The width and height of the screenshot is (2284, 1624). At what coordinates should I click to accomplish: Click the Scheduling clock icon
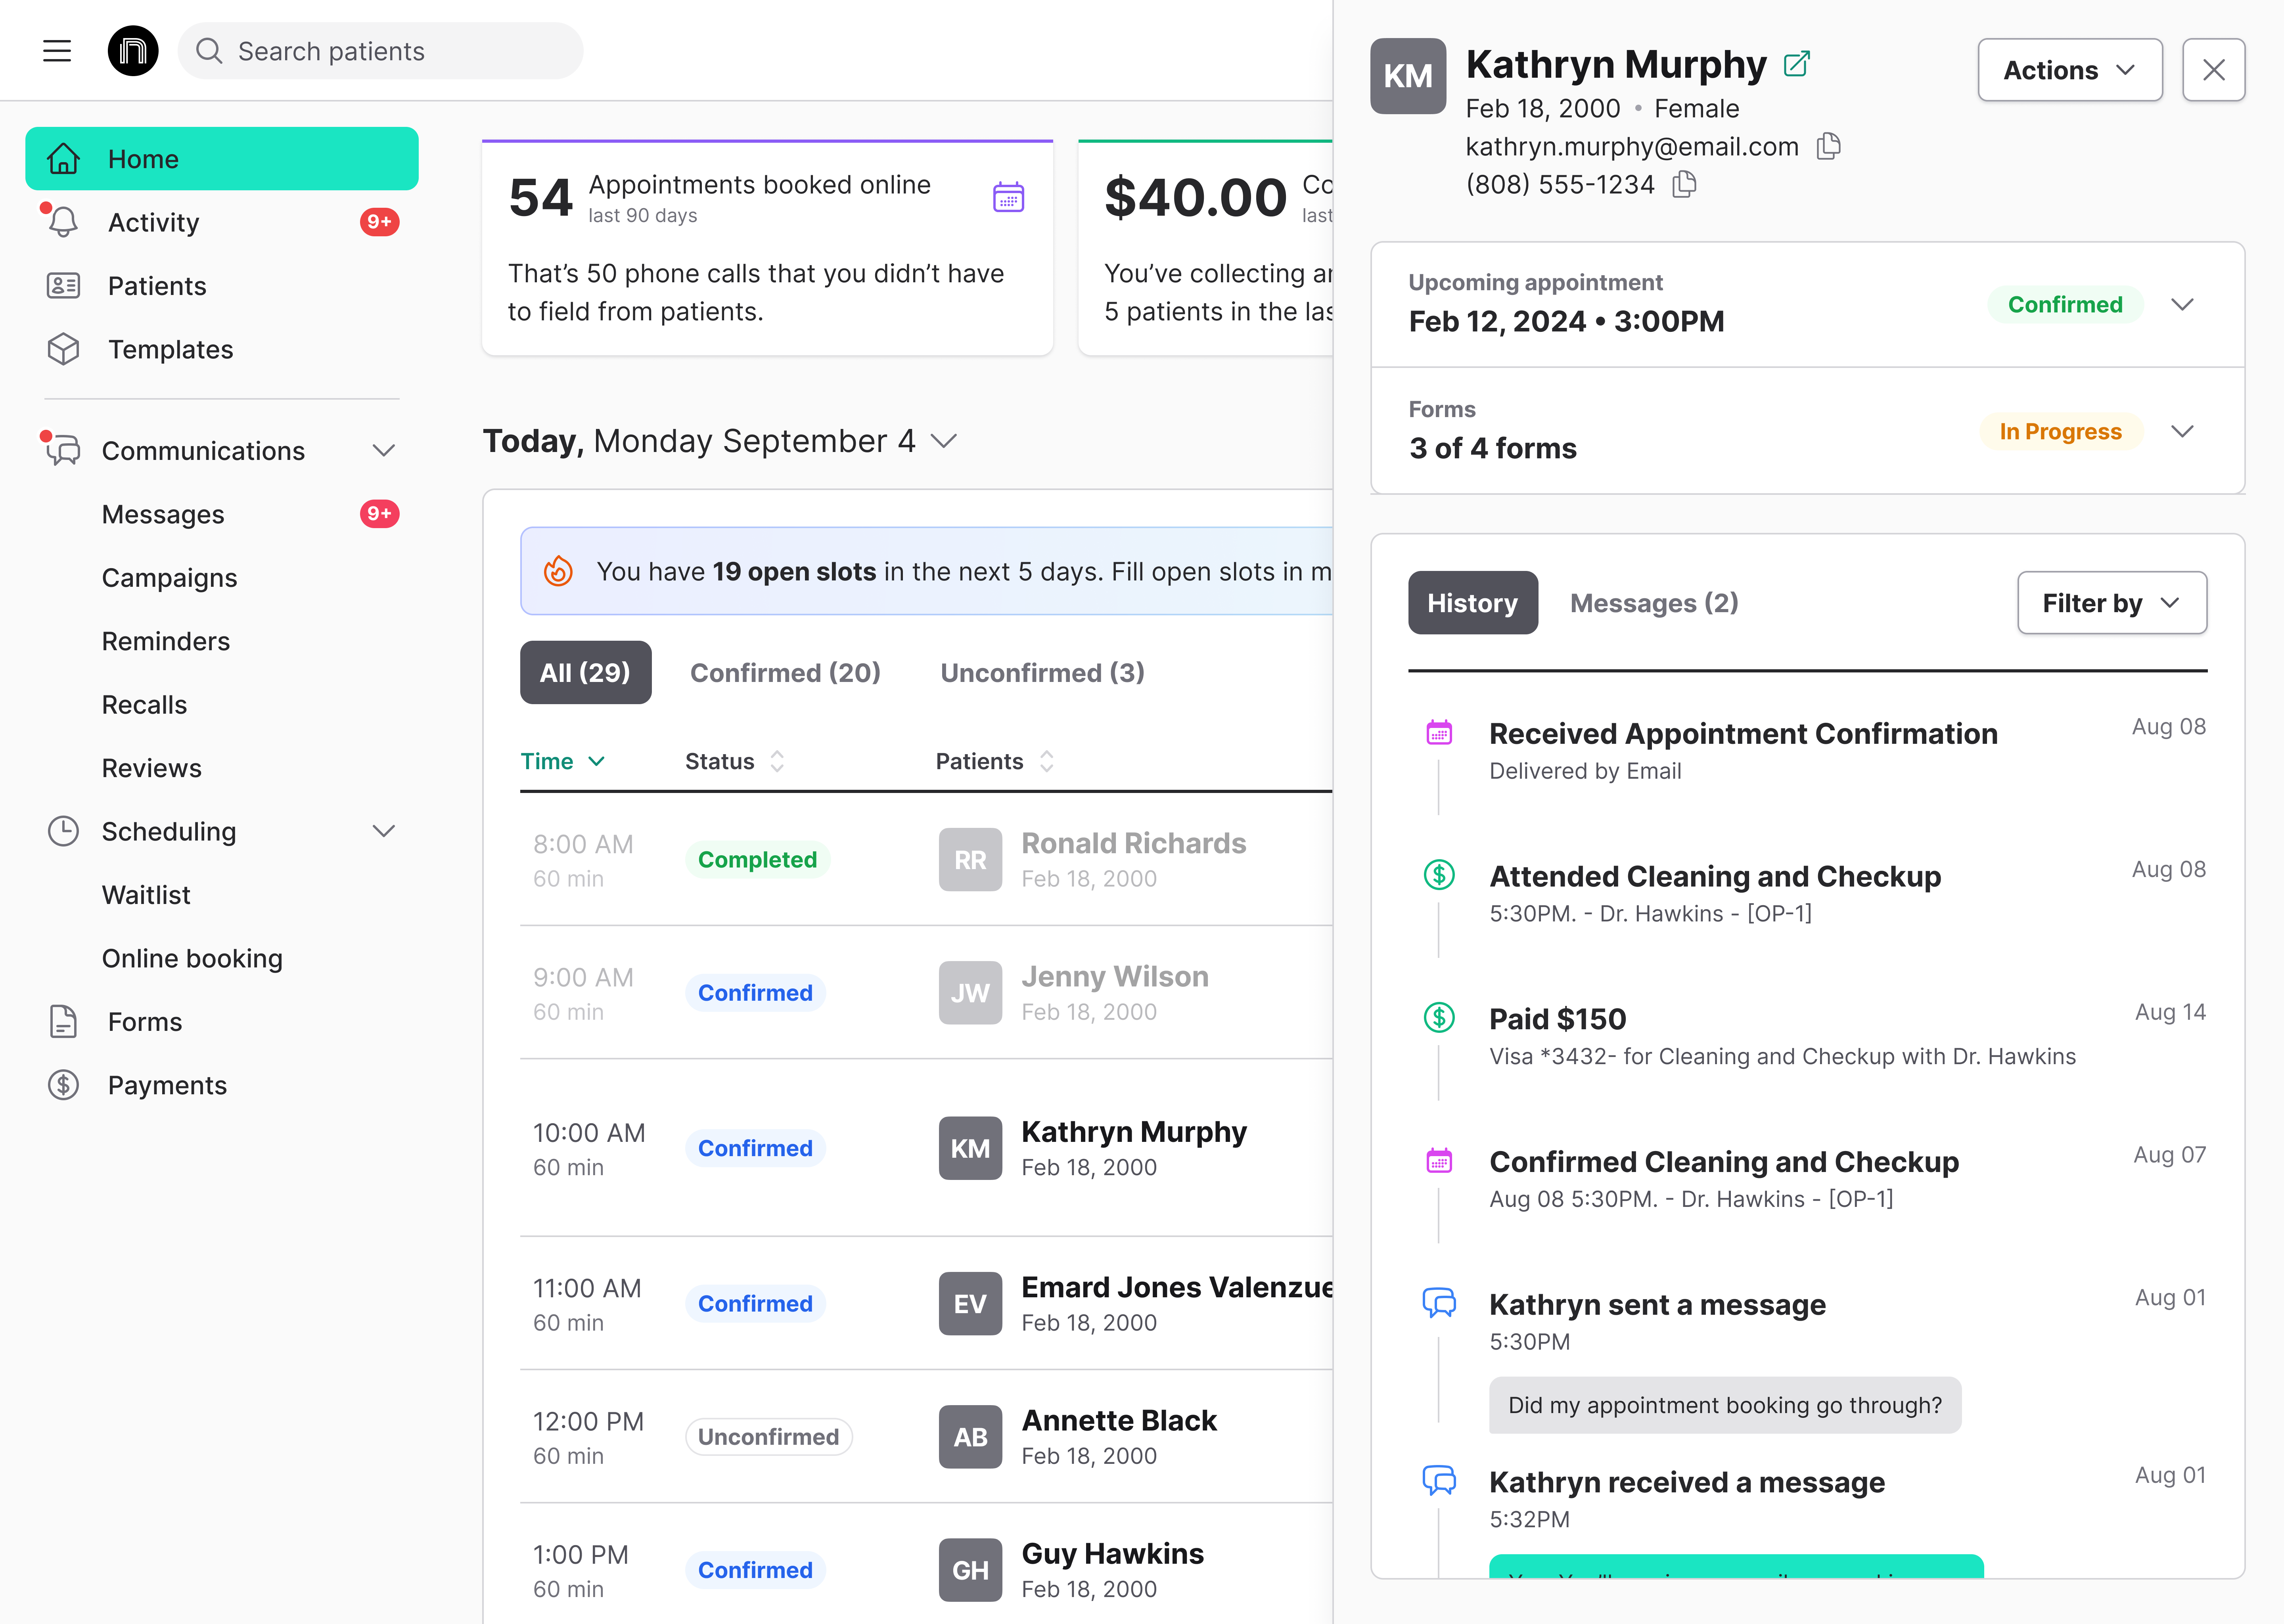[x=63, y=831]
